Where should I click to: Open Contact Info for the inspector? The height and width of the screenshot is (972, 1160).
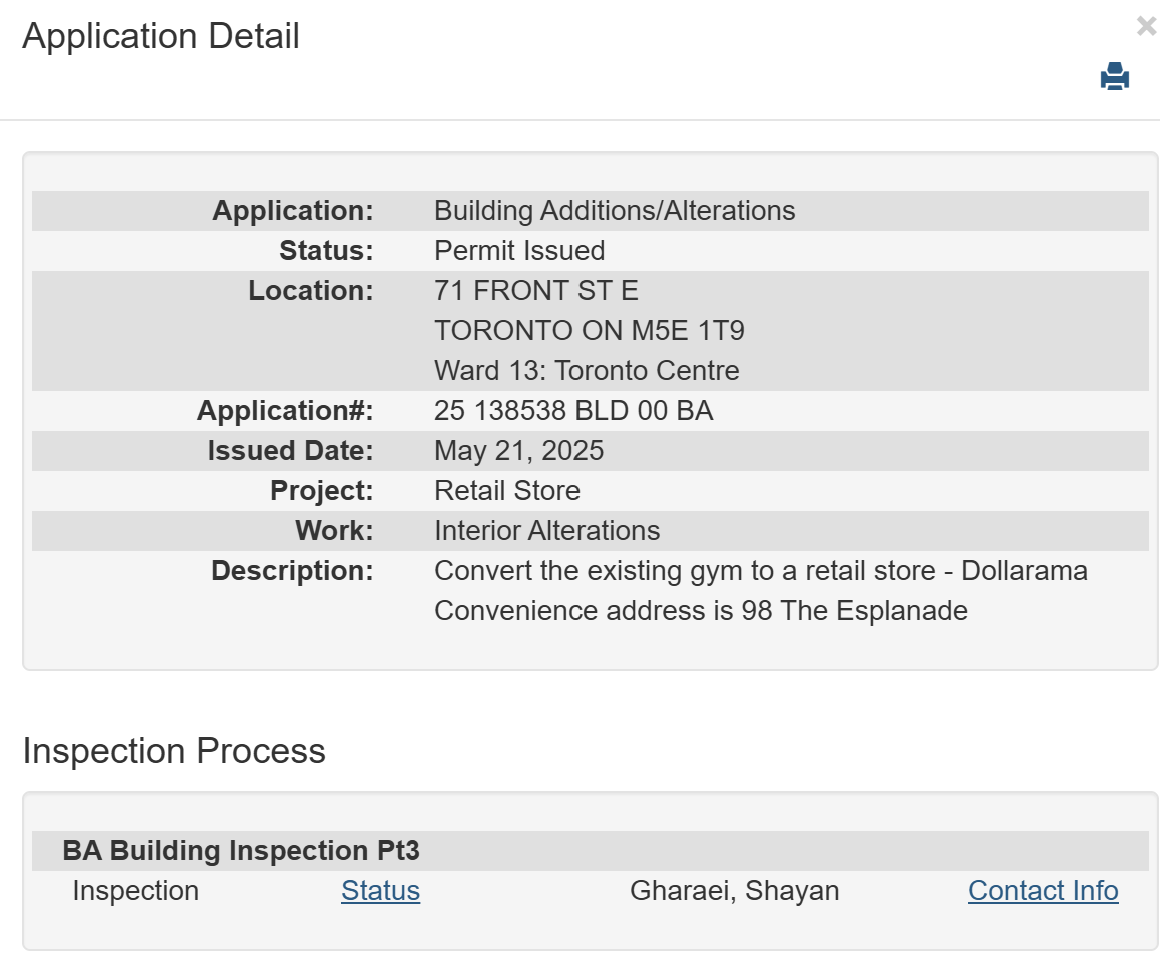[x=1043, y=891]
